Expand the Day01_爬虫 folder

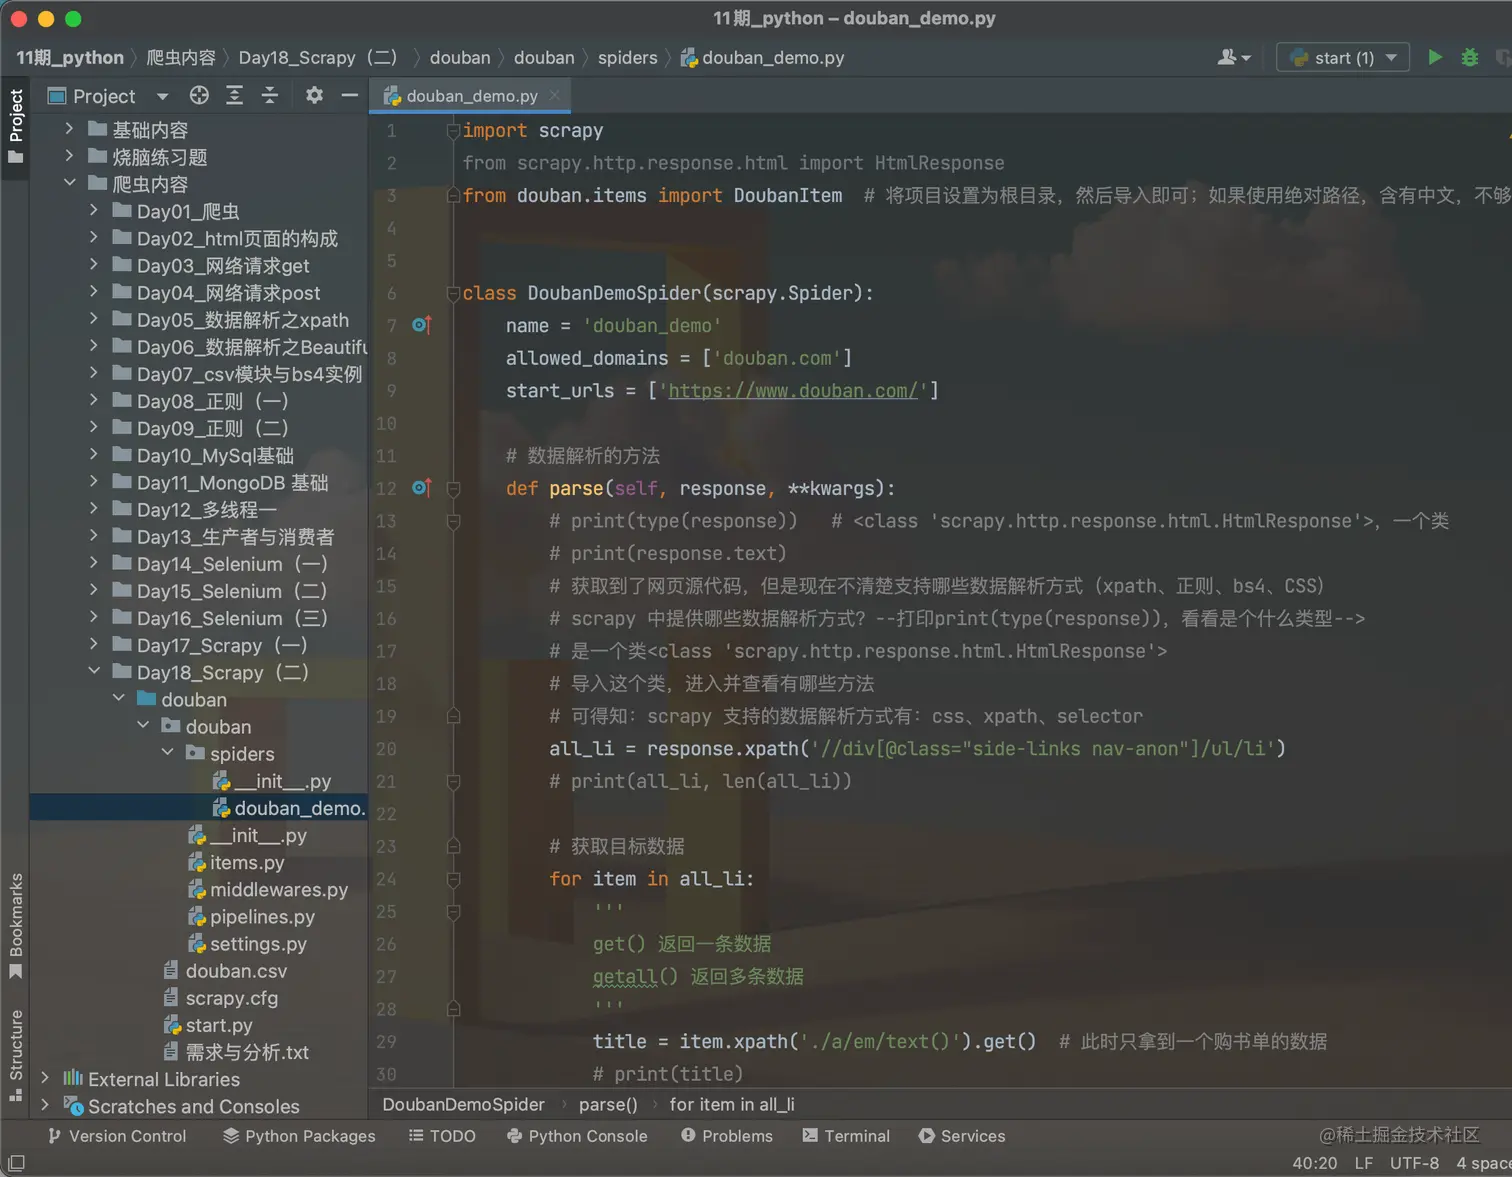(x=94, y=210)
